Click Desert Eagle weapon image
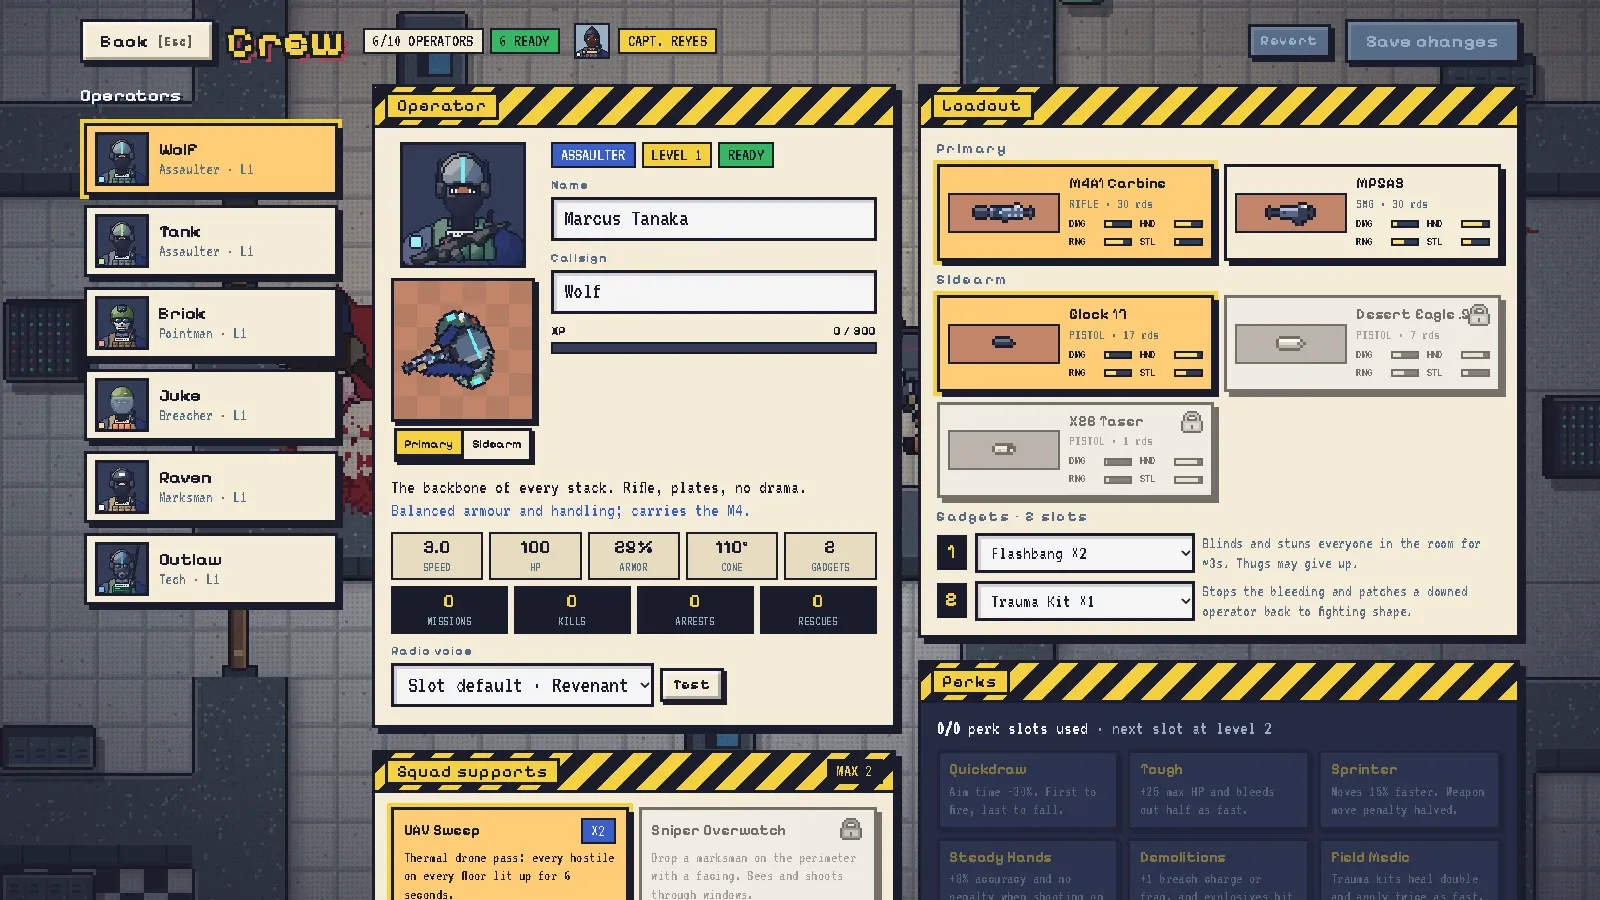Image resolution: width=1600 pixels, height=900 pixels. [1290, 344]
